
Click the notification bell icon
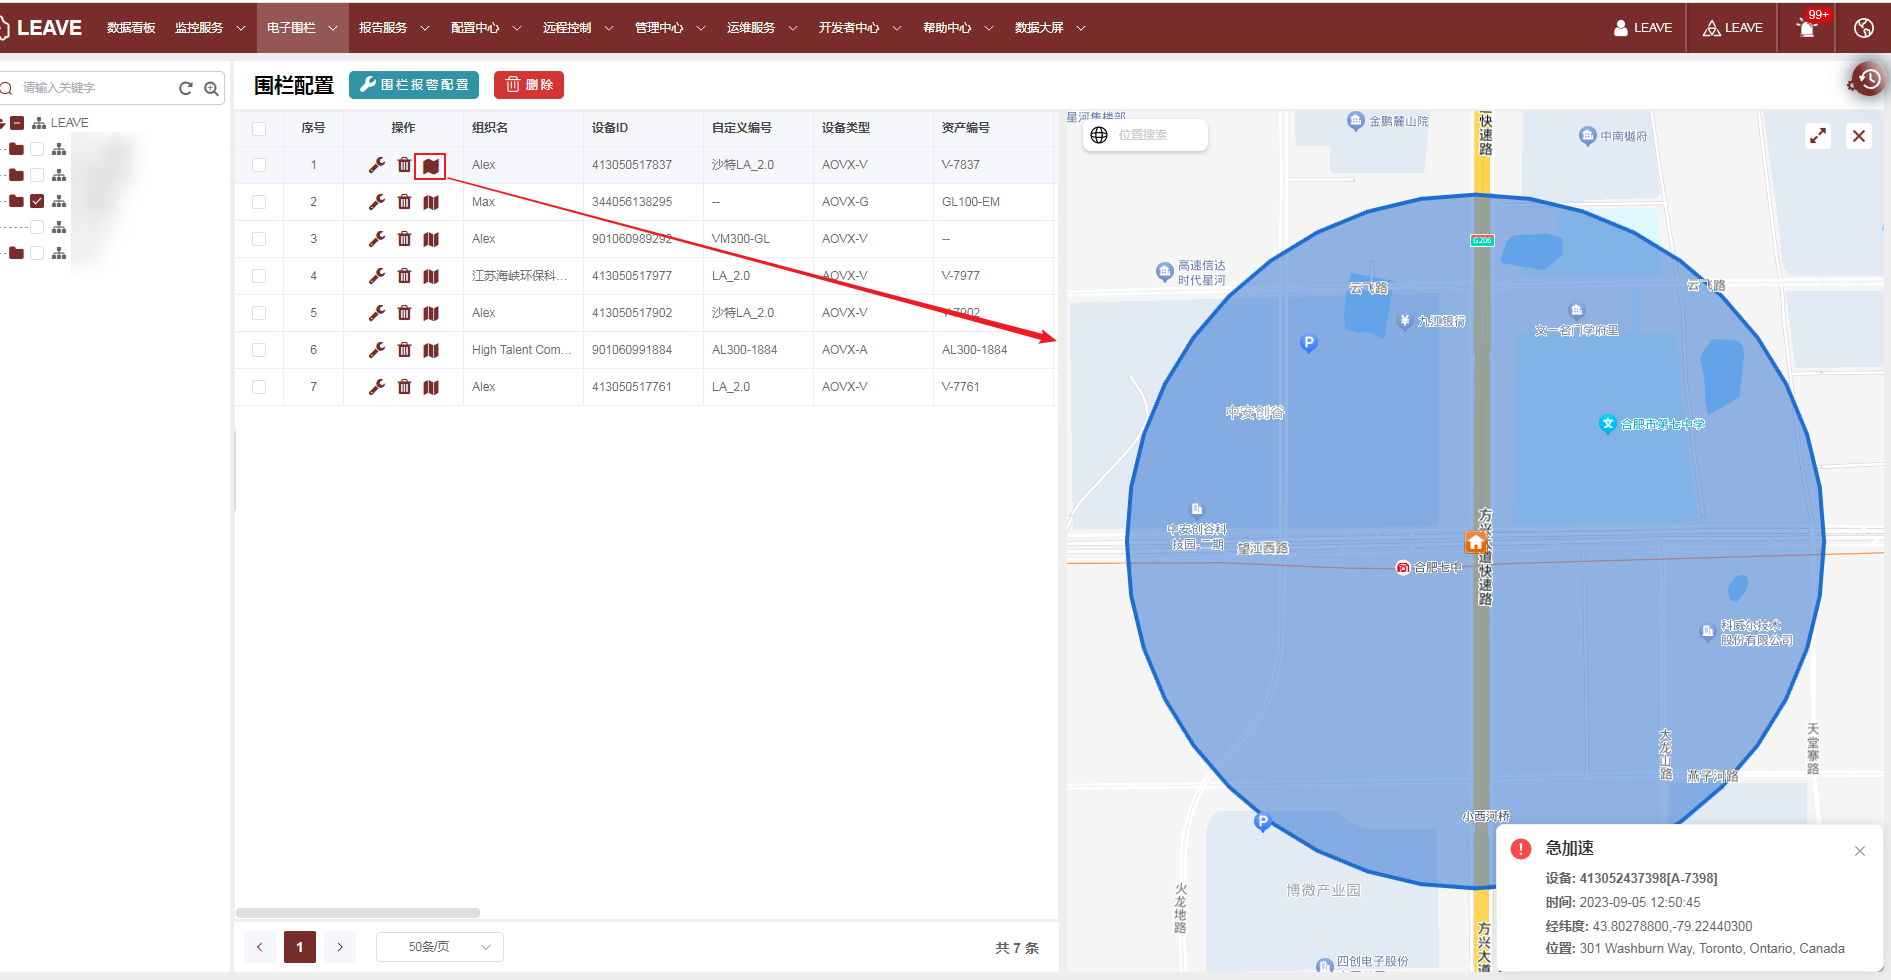[x=1806, y=28]
